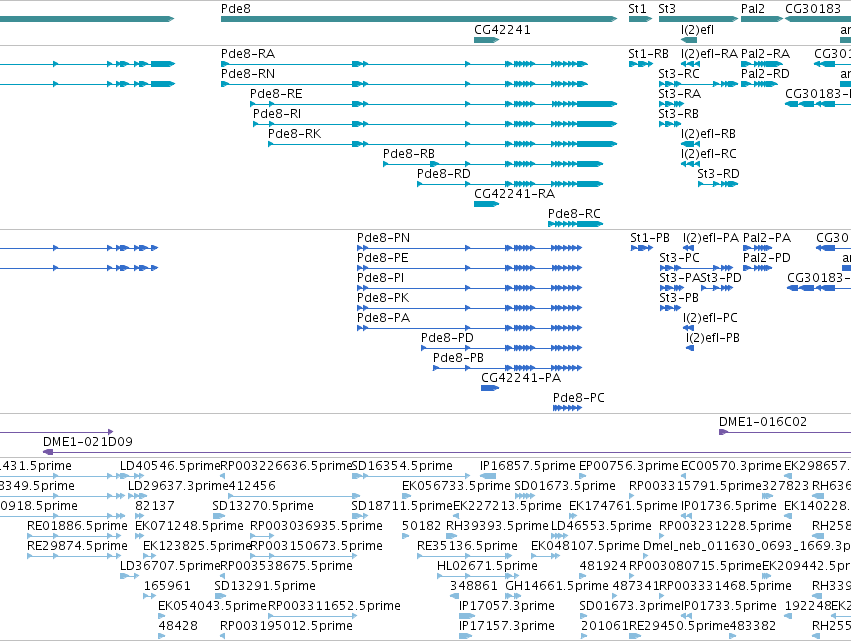The height and width of the screenshot is (641, 851).
Task: Click the IP17157.3prime EST label
Action: 506,626
